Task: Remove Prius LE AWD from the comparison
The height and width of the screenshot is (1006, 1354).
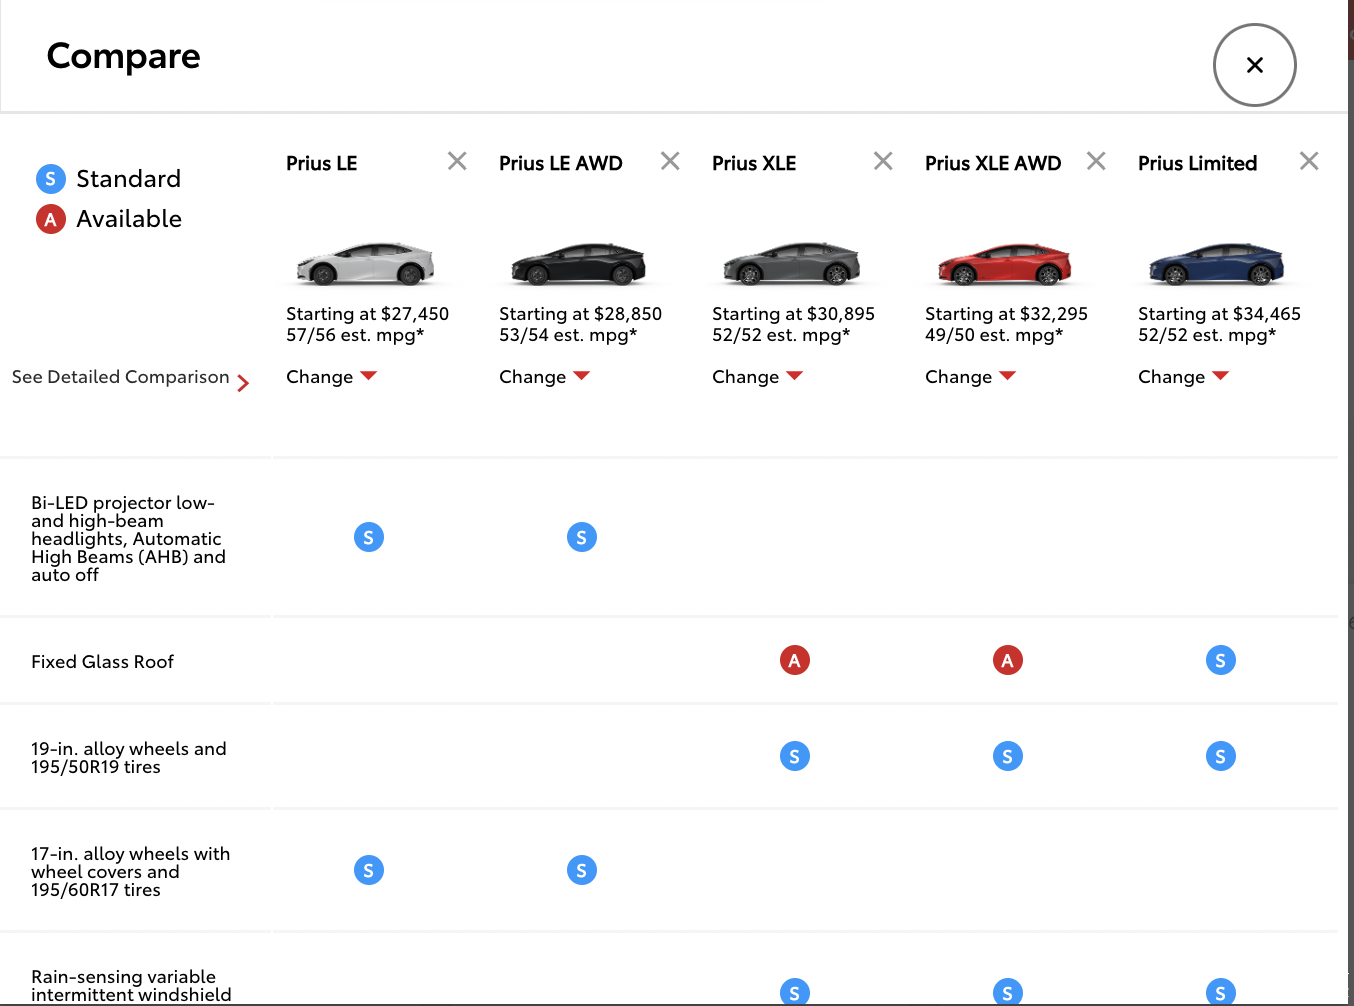Action: tap(670, 161)
